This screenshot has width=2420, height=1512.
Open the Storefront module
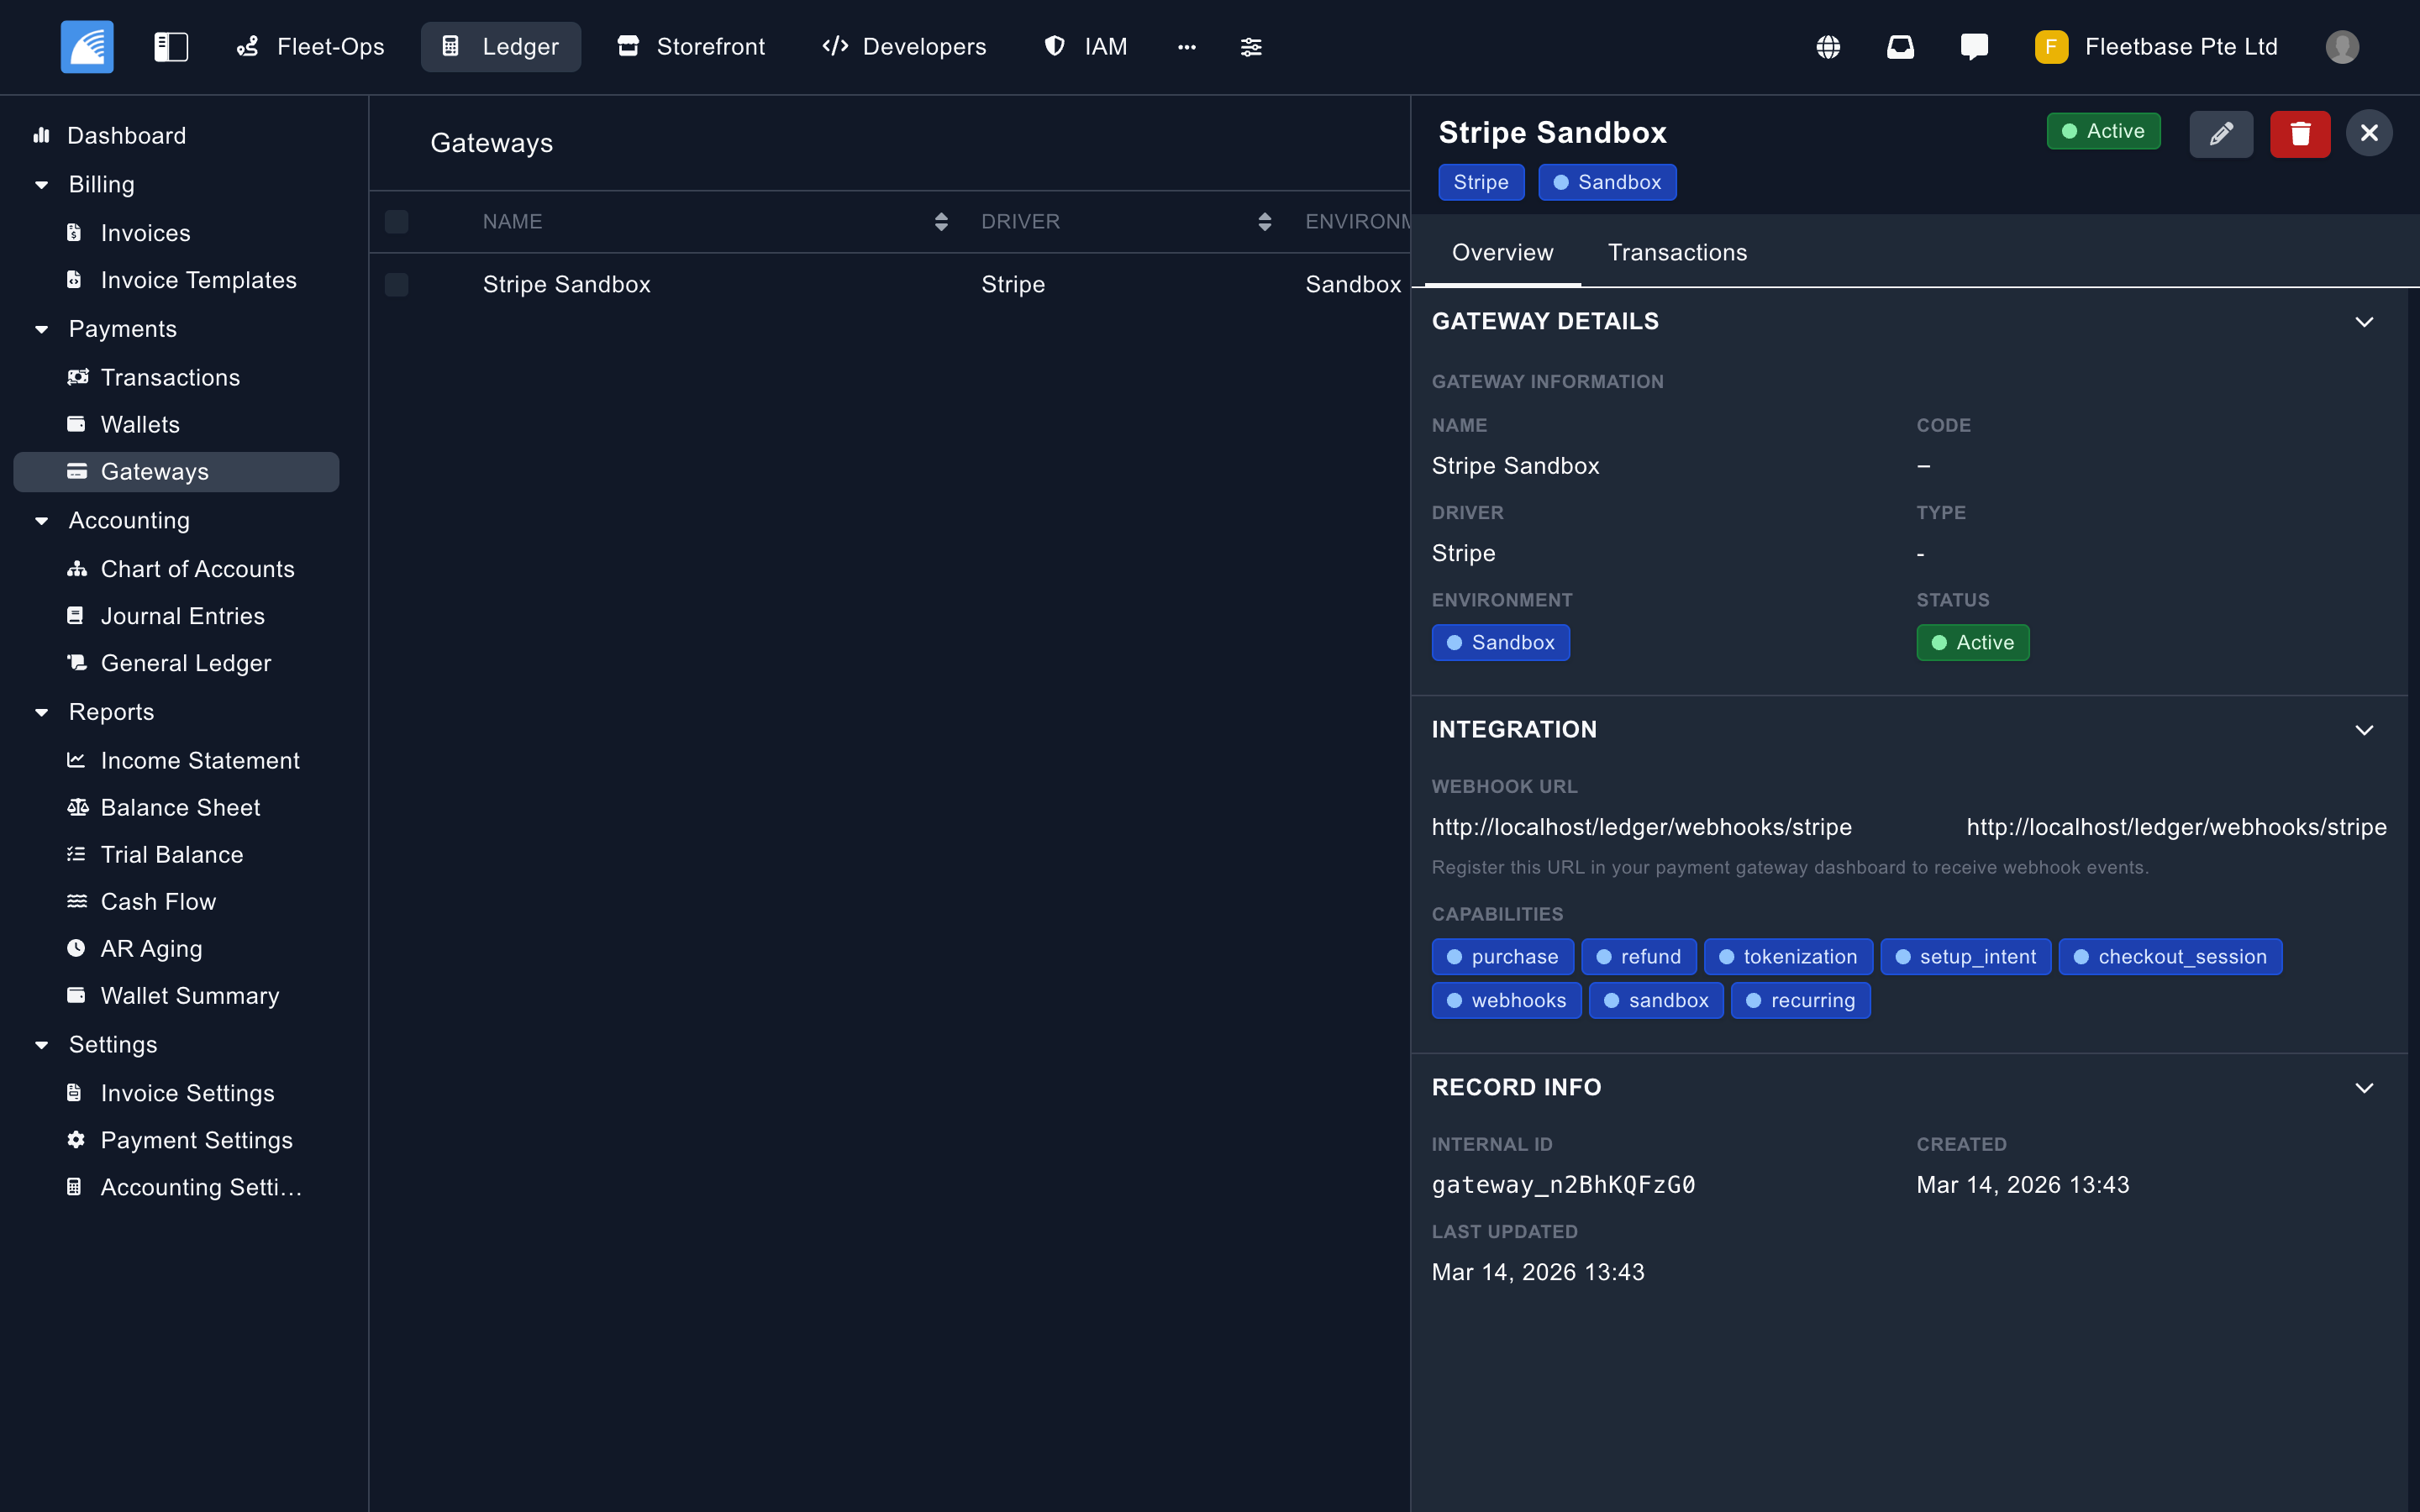691,47
